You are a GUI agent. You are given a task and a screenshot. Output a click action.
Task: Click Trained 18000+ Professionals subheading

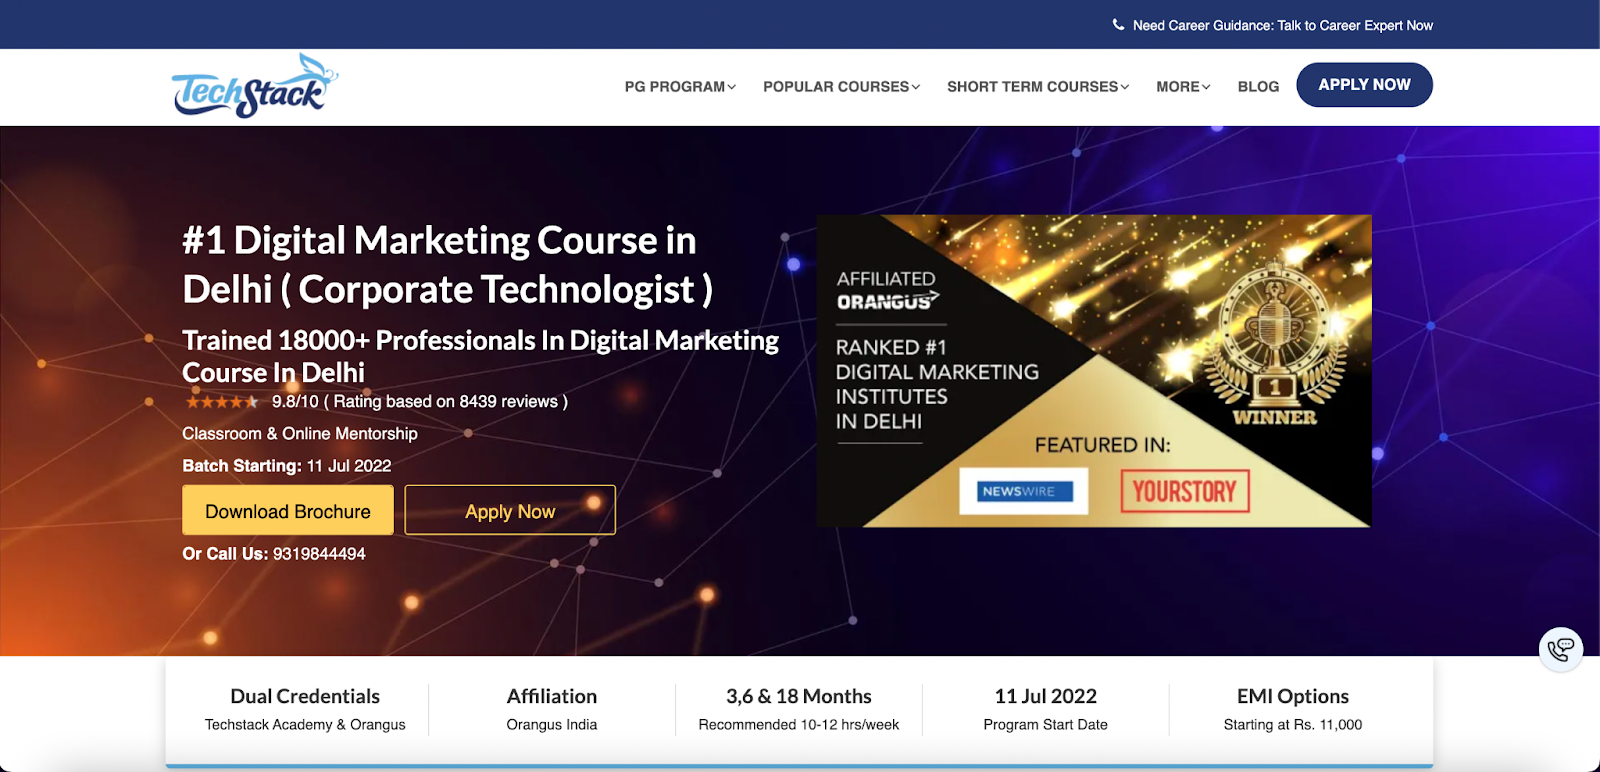pyautogui.click(x=480, y=356)
